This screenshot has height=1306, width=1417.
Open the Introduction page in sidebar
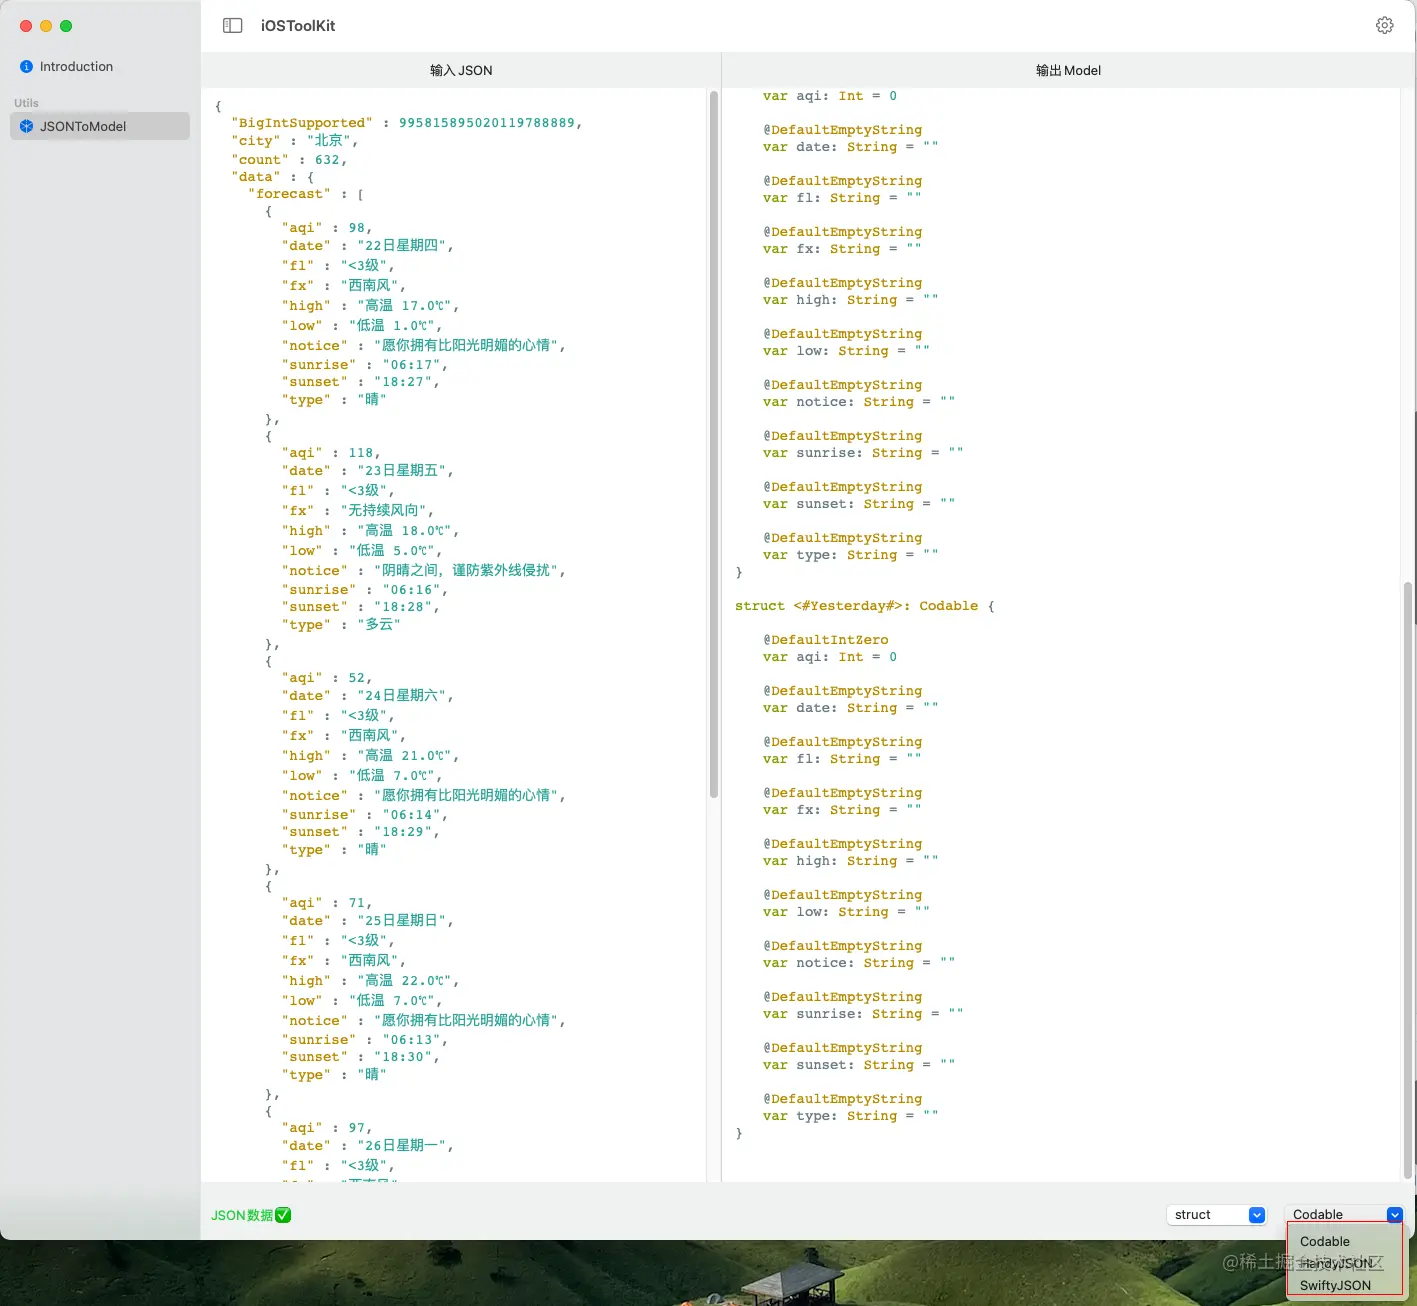[100, 67]
